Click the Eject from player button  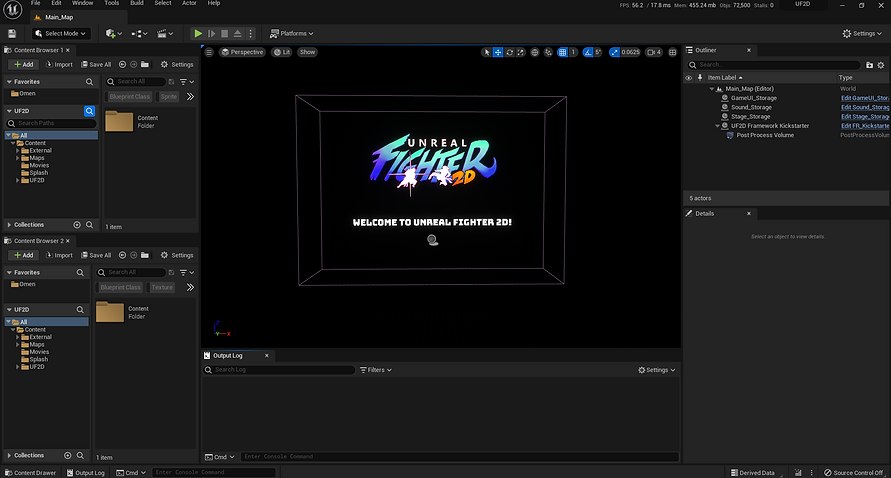coord(238,34)
